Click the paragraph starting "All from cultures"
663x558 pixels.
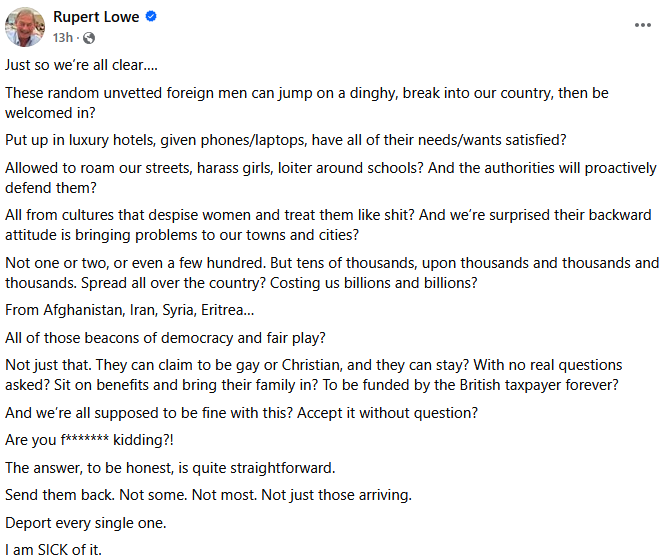(x=328, y=225)
